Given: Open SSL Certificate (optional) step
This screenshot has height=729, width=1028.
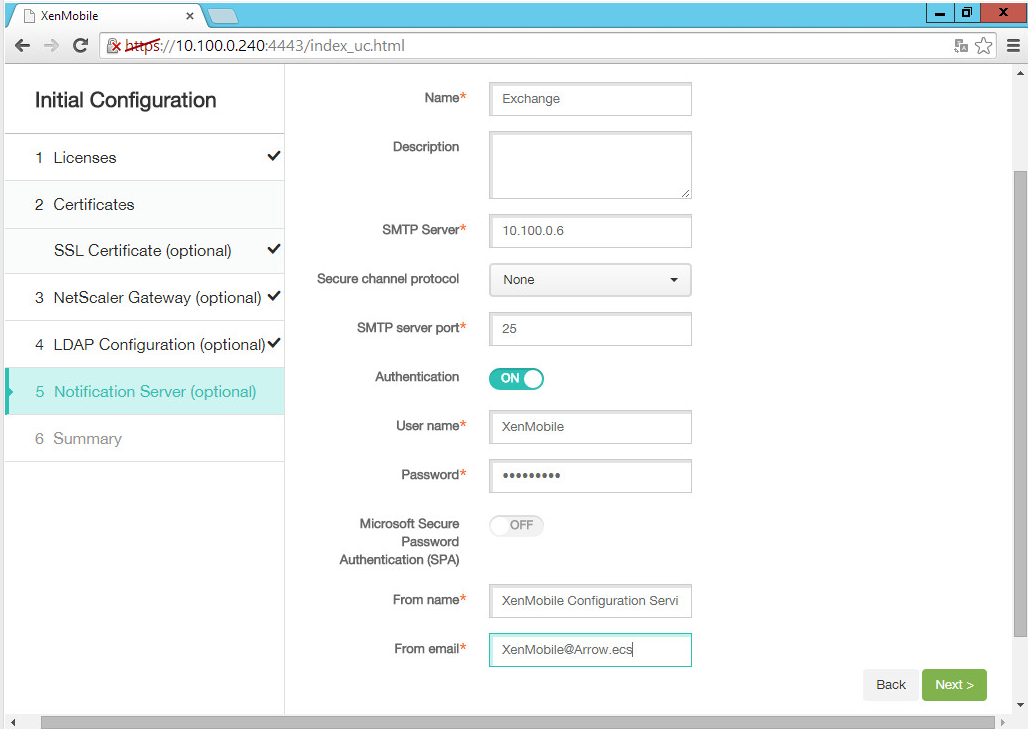Looking at the screenshot, I should coord(144,251).
